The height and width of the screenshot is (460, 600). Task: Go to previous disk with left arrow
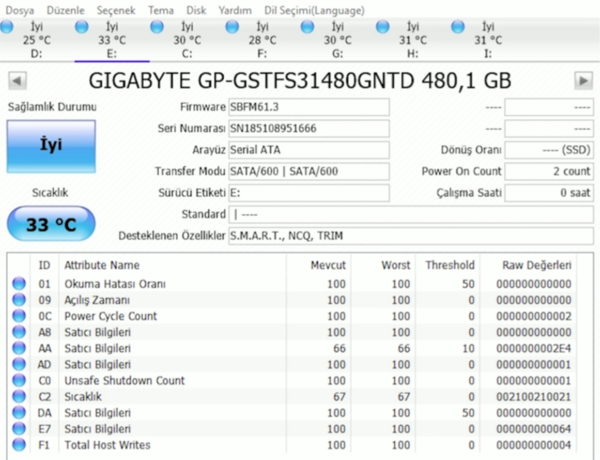17,81
